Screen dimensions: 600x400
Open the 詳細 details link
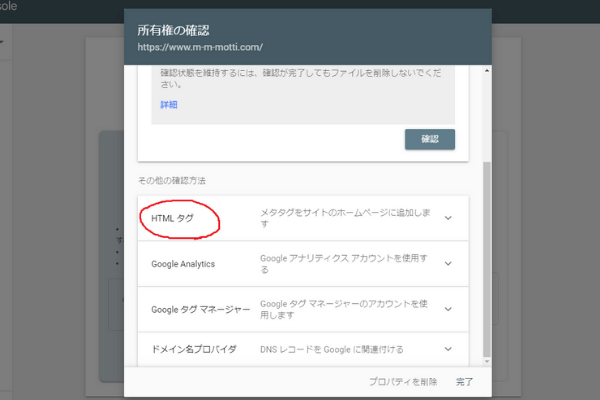tap(169, 104)
